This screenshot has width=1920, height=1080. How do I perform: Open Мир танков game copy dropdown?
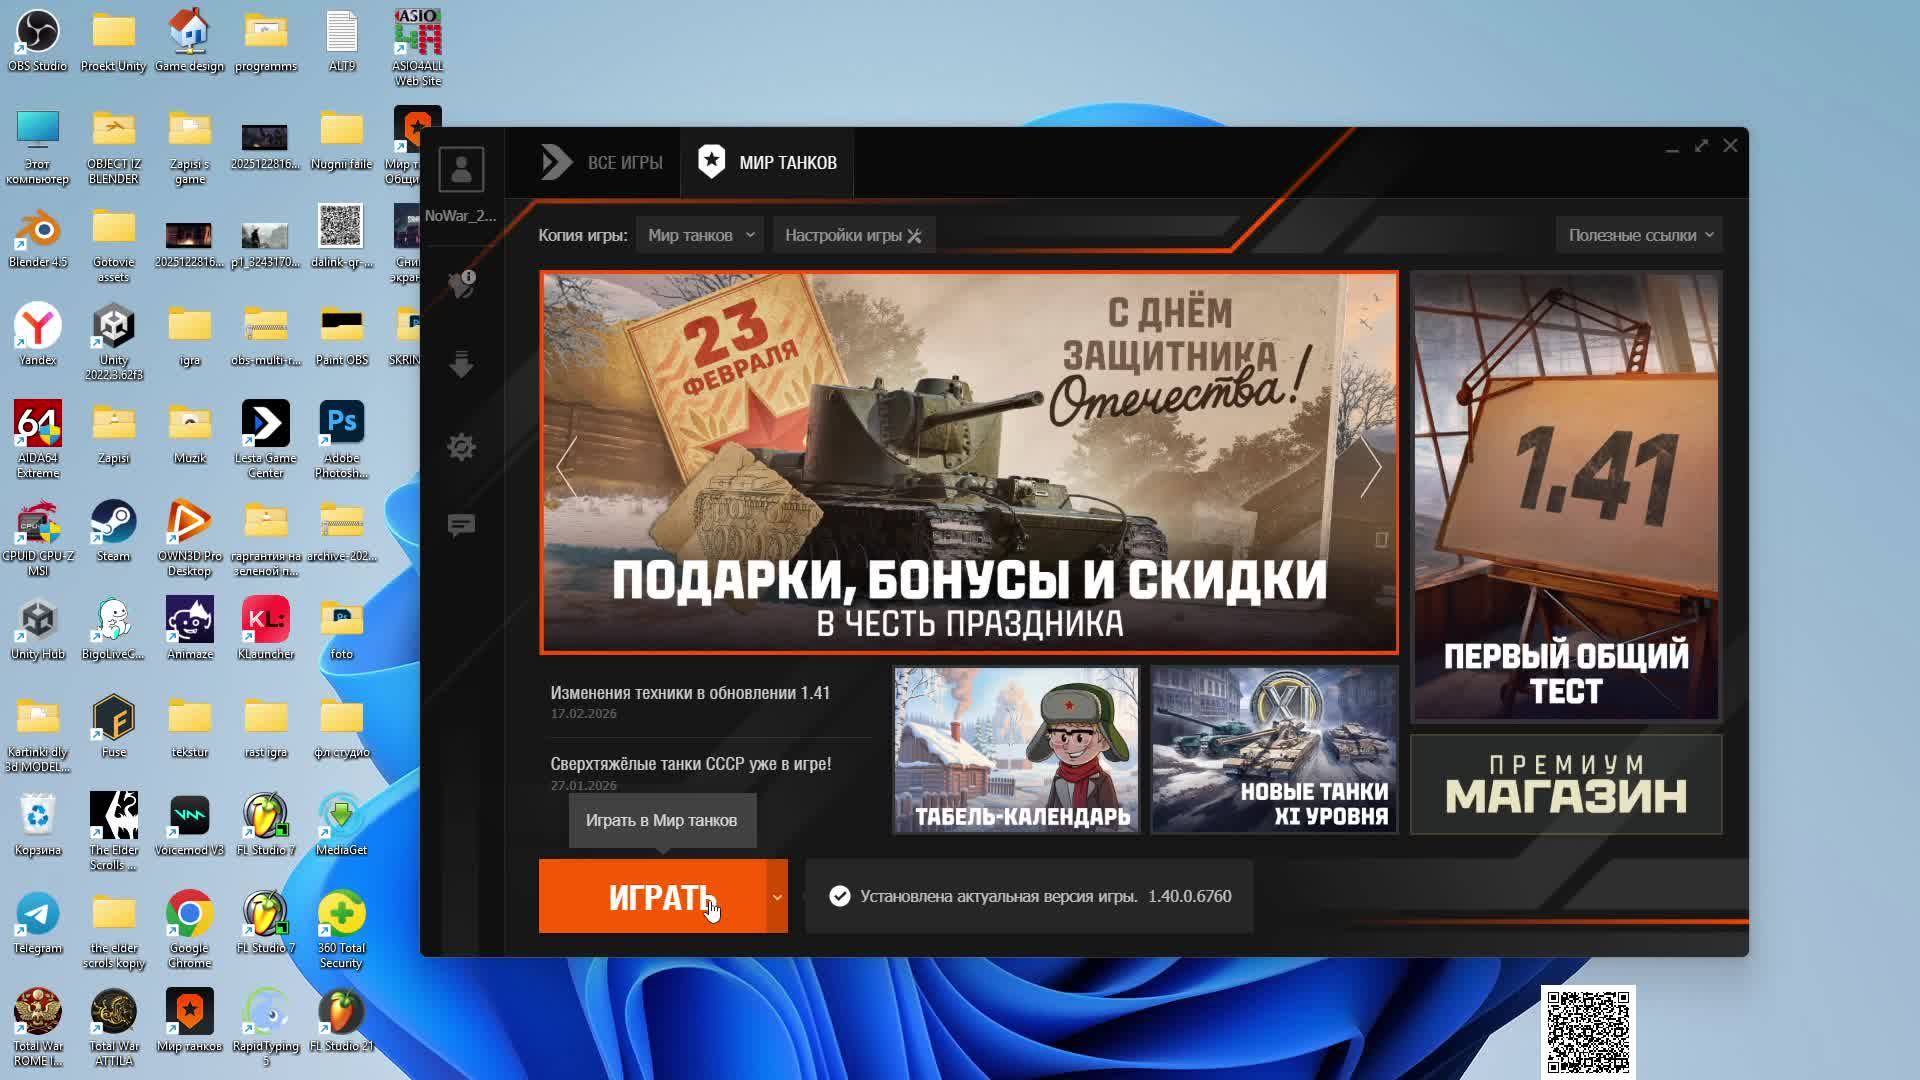tap(700, 235)
